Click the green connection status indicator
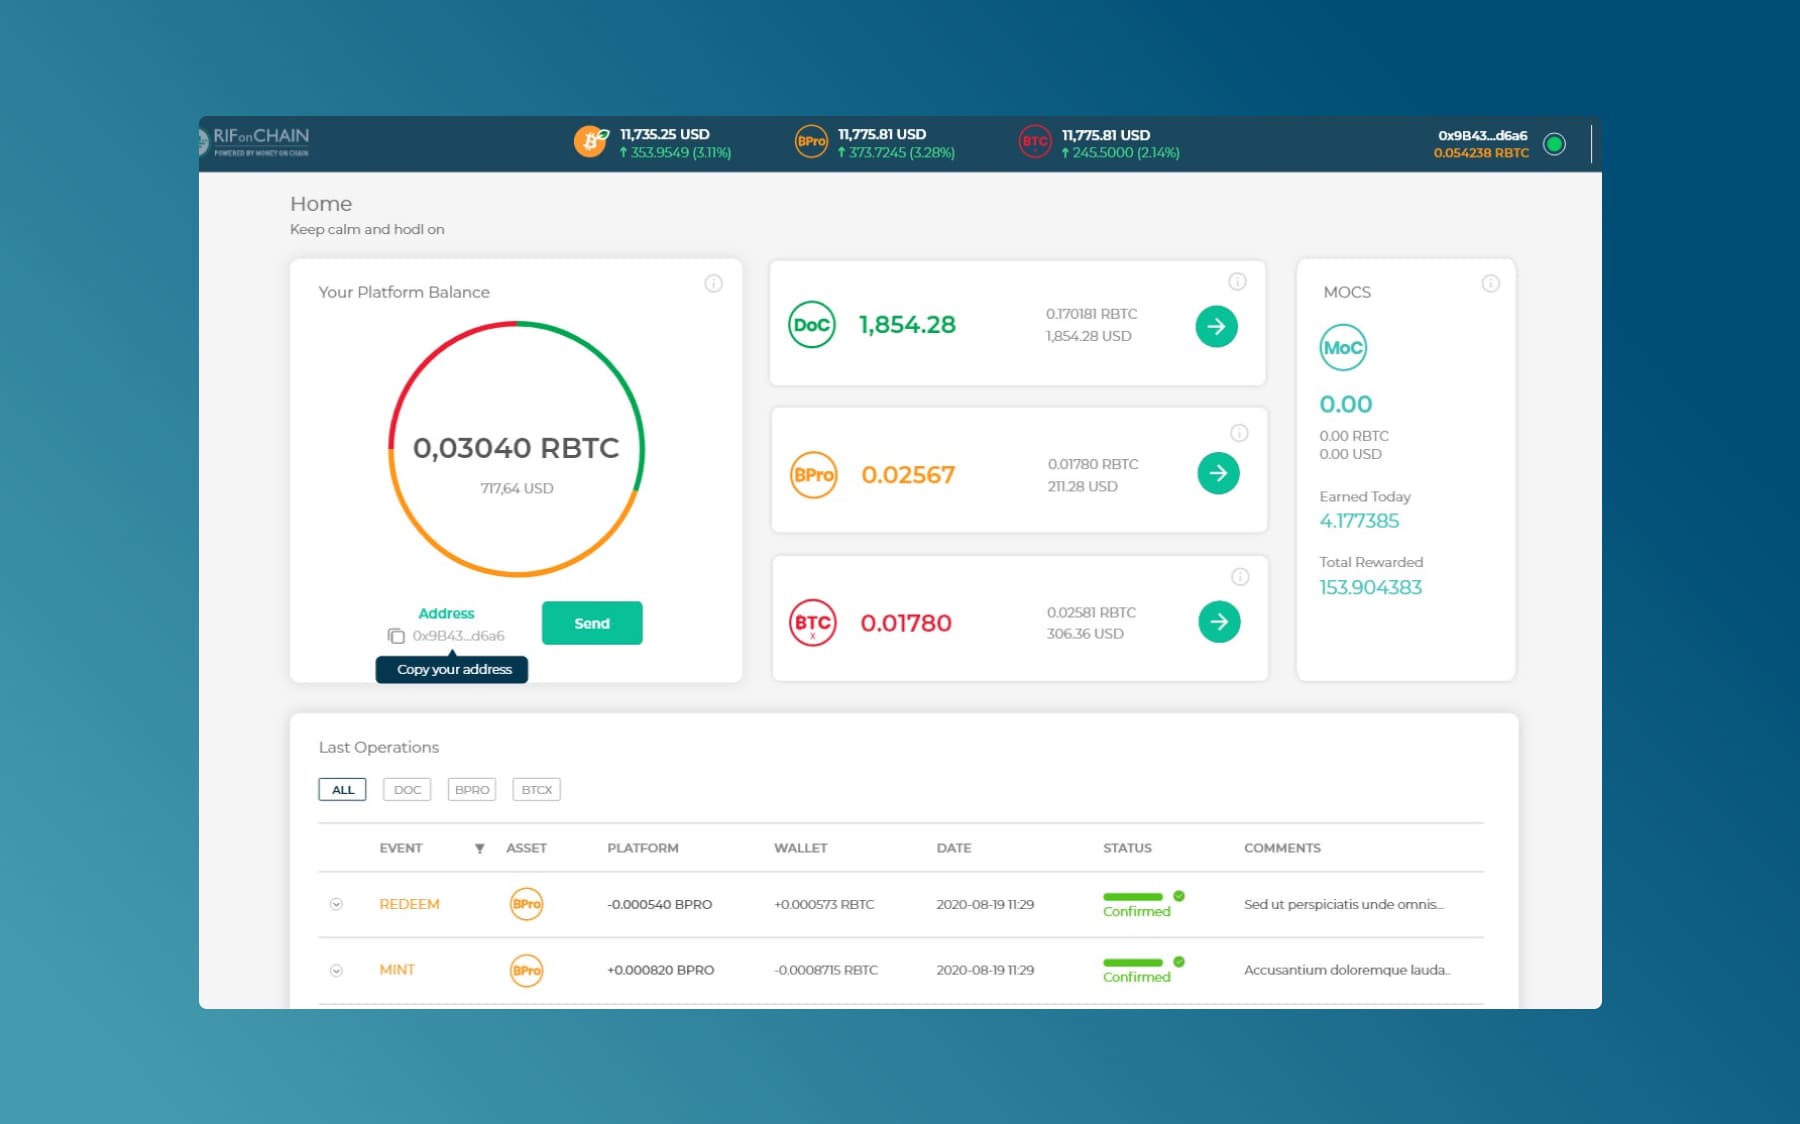Screen dimensions: 1800x1124 [1554, 144]
